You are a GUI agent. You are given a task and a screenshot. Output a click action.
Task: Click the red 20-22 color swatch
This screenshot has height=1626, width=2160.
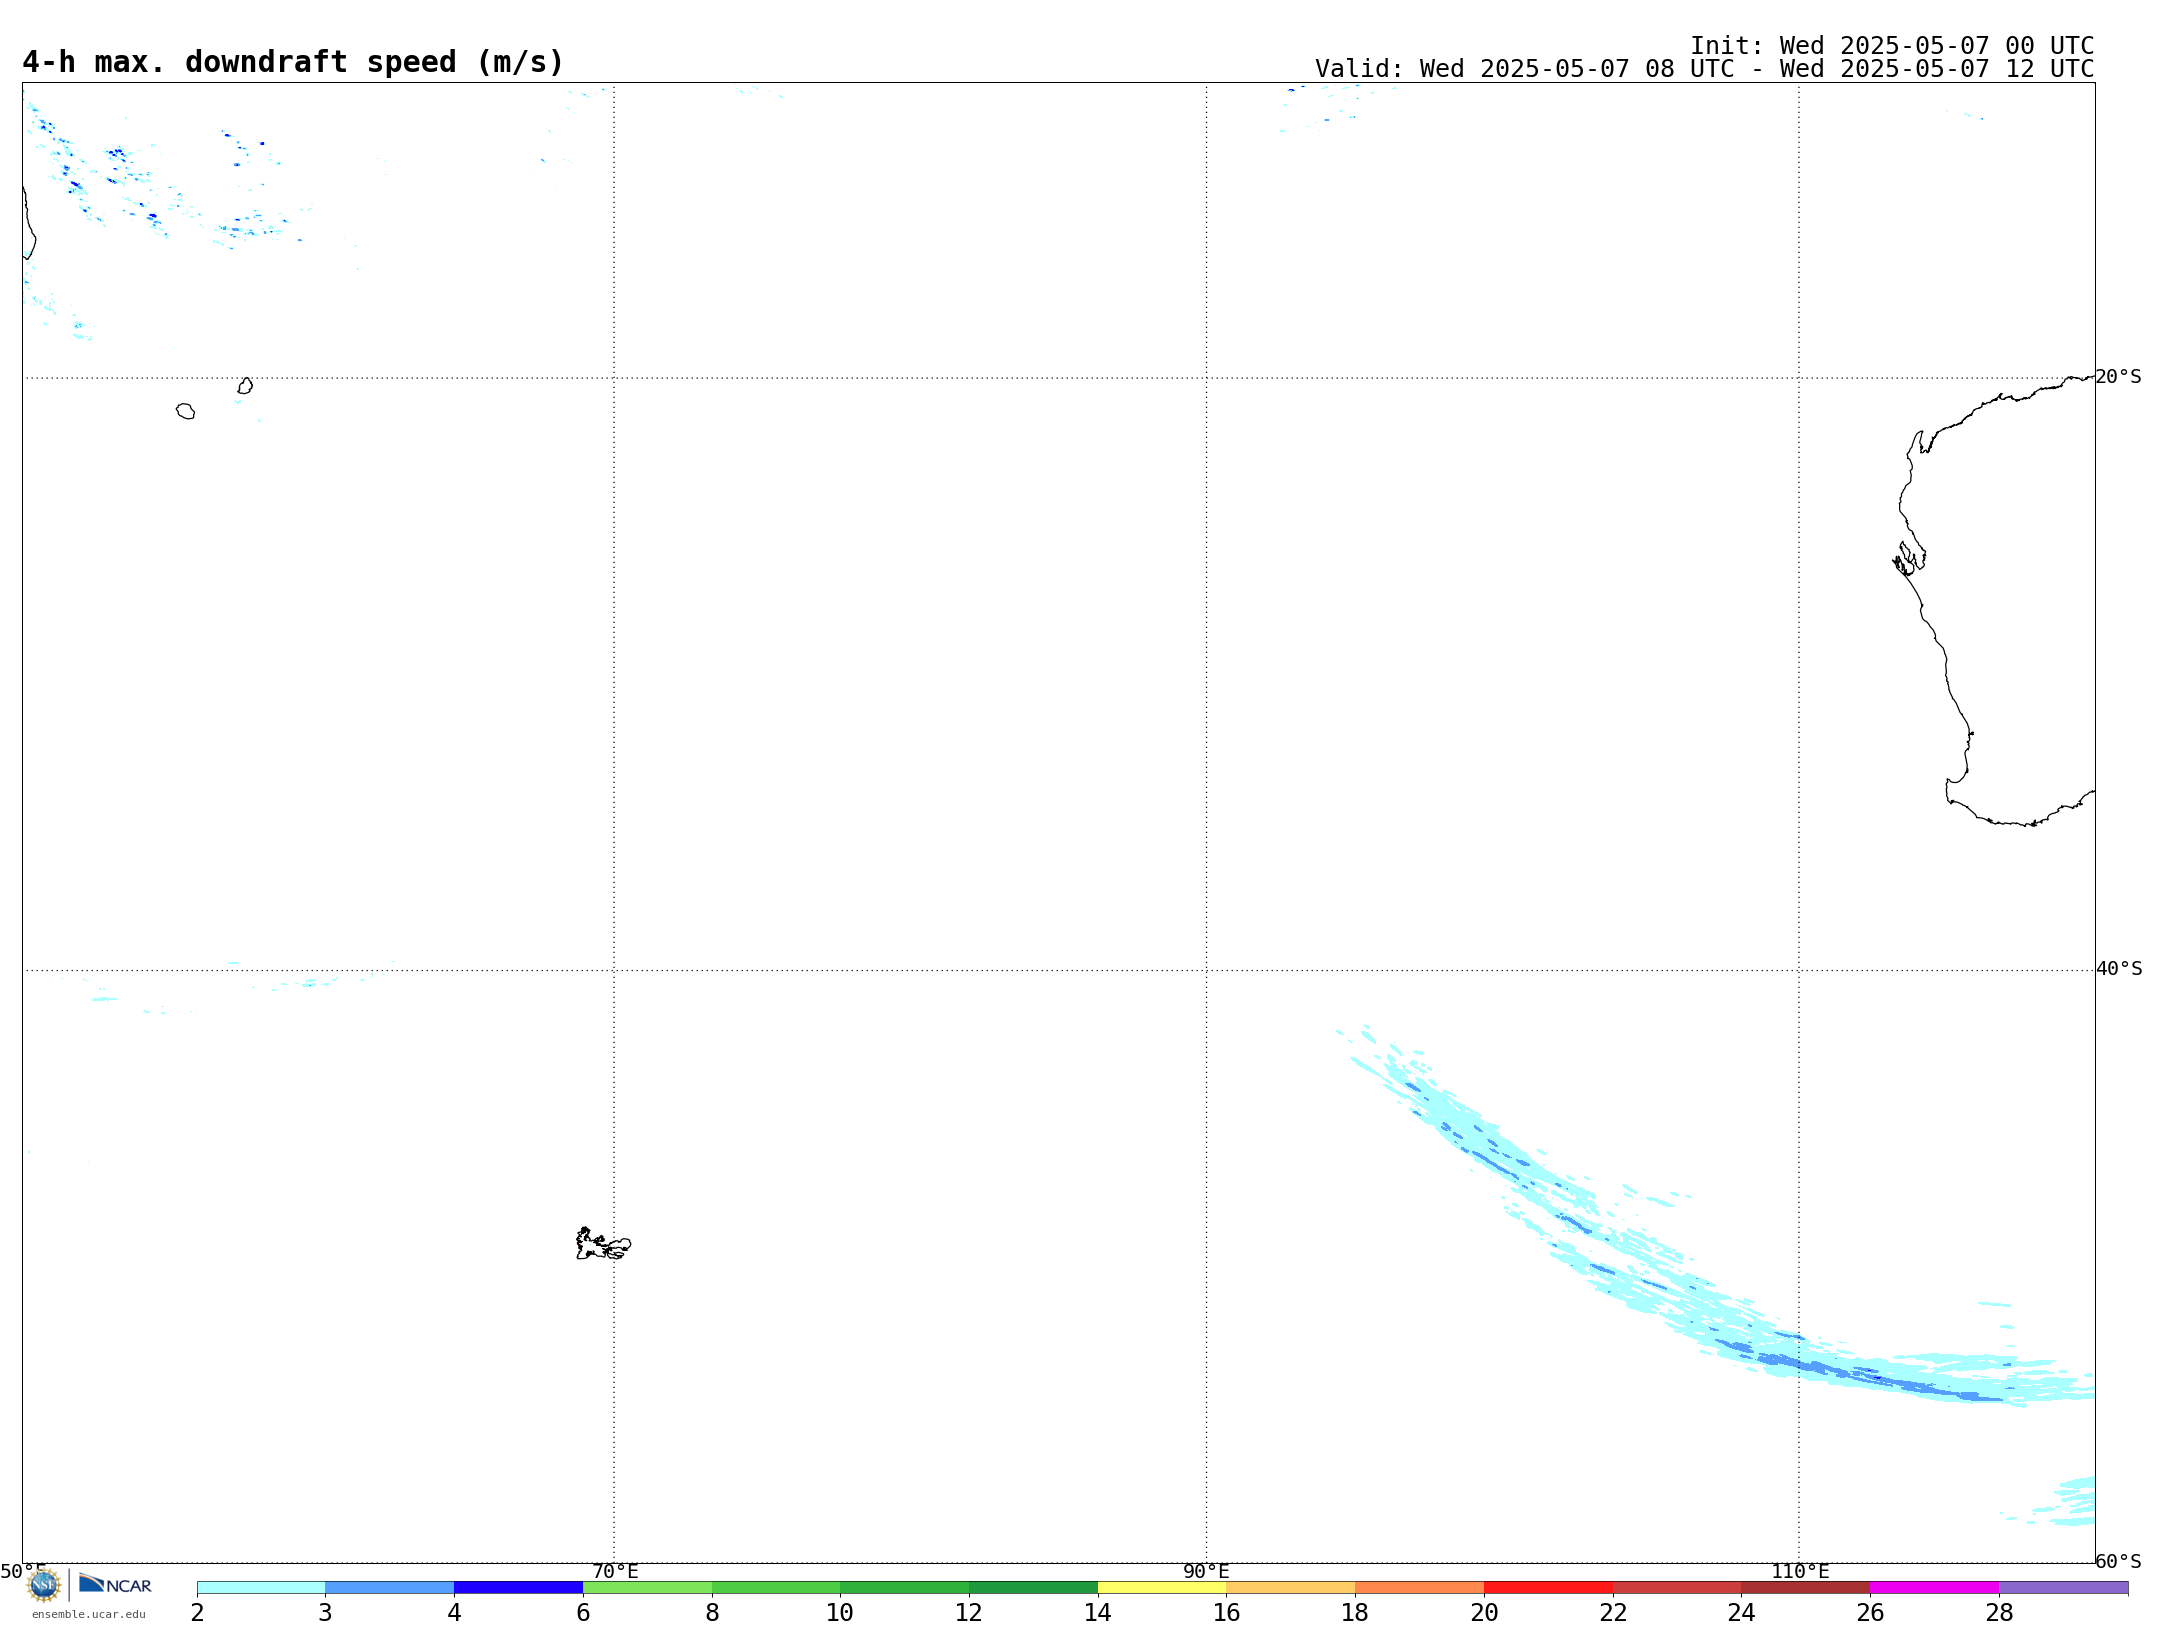click(1548, 1587)
